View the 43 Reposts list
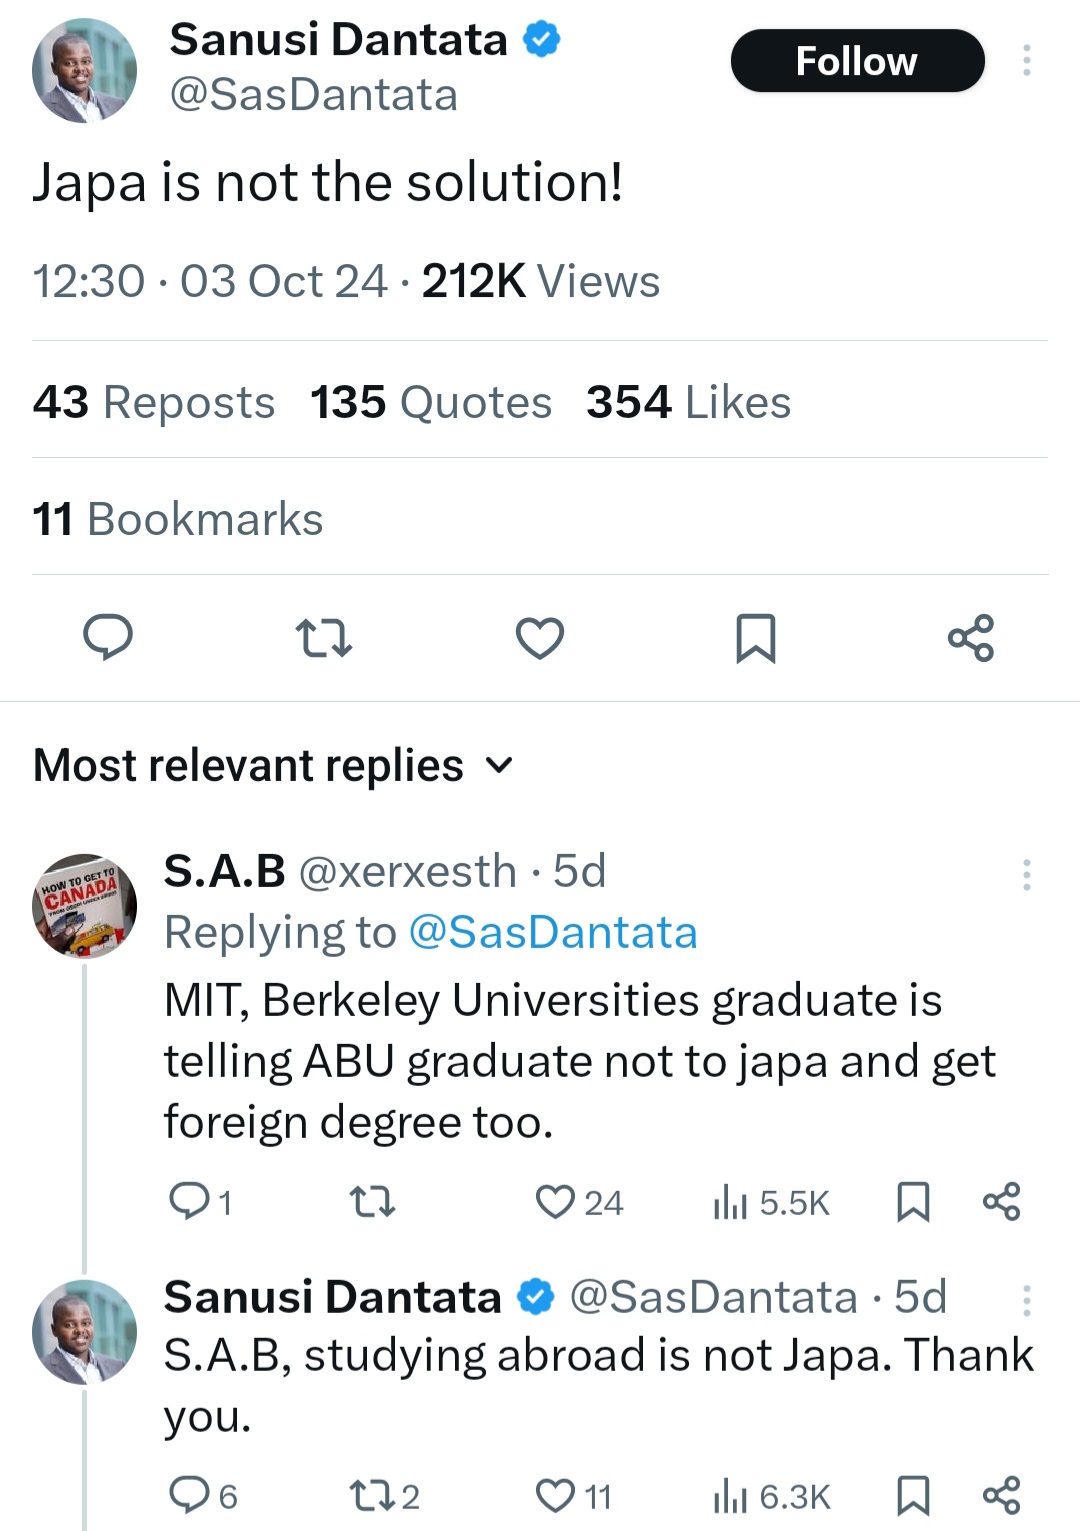 pyautogui.click(x=153, y=402)
